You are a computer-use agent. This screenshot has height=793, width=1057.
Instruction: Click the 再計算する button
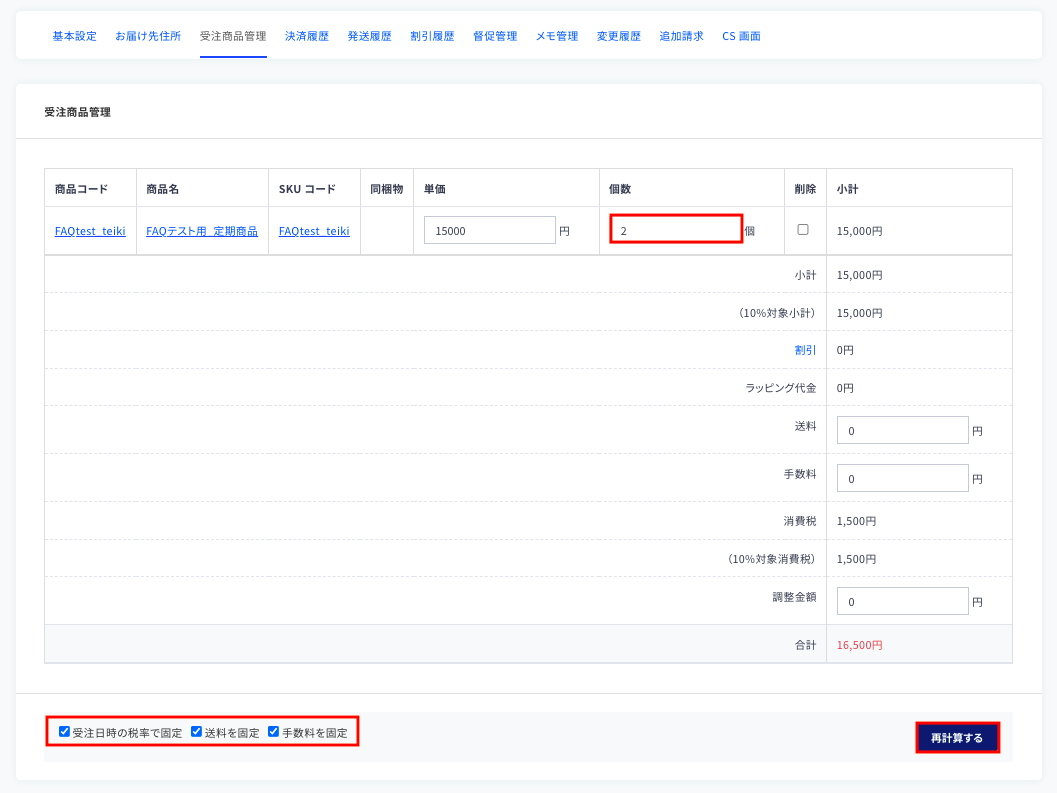957,738
